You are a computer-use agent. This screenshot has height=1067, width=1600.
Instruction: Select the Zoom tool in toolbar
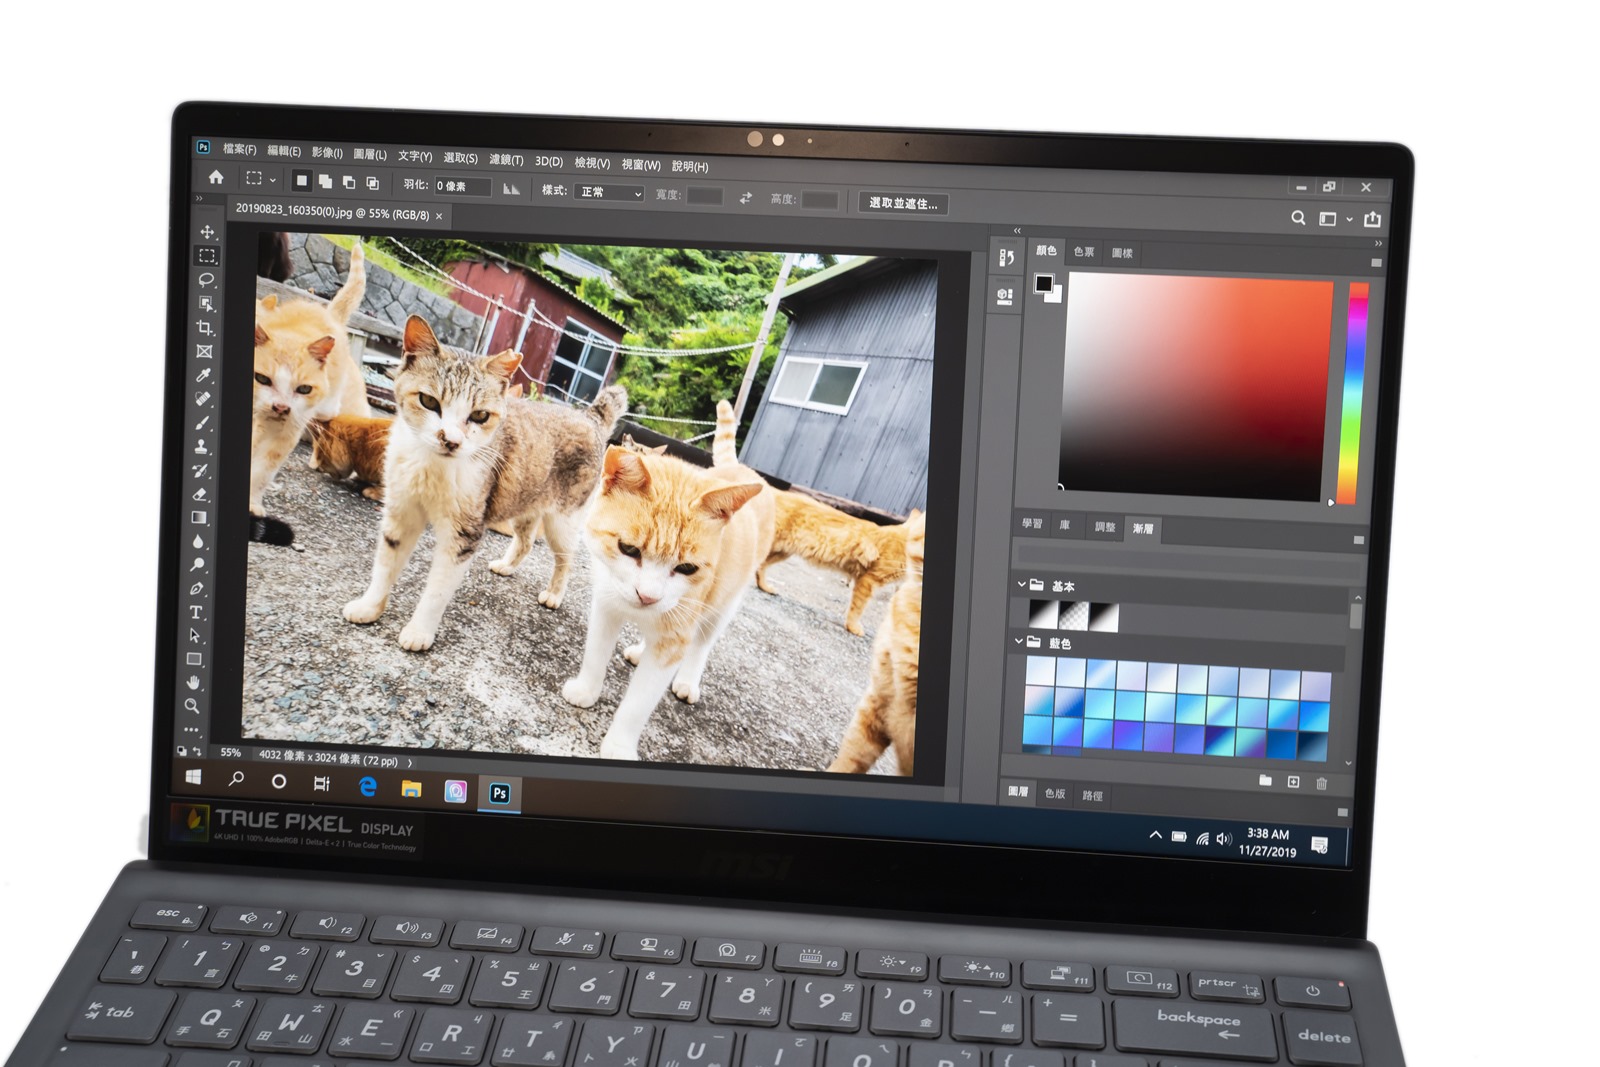192,706
